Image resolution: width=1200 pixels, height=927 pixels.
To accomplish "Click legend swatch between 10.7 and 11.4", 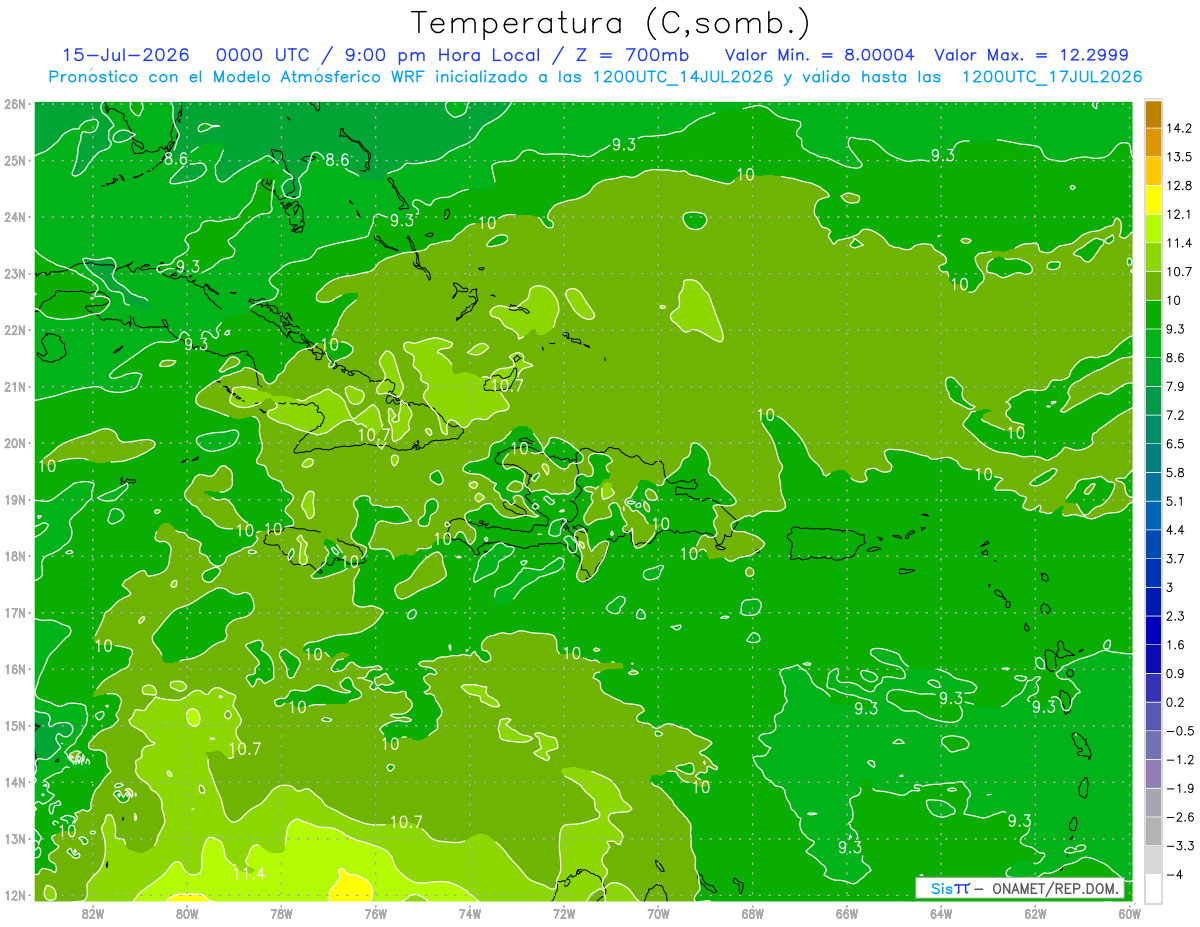I will coord(1153,257).
